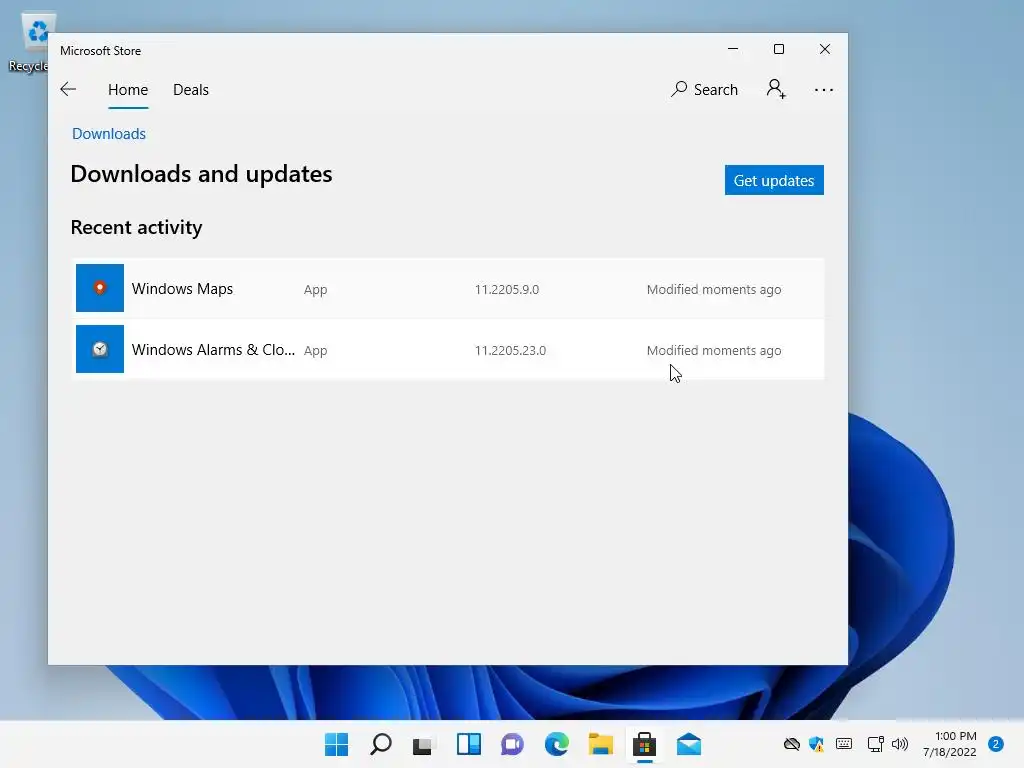Click the Get updates button
This screenshot has width=1024, height=768.
pos(774,180)
